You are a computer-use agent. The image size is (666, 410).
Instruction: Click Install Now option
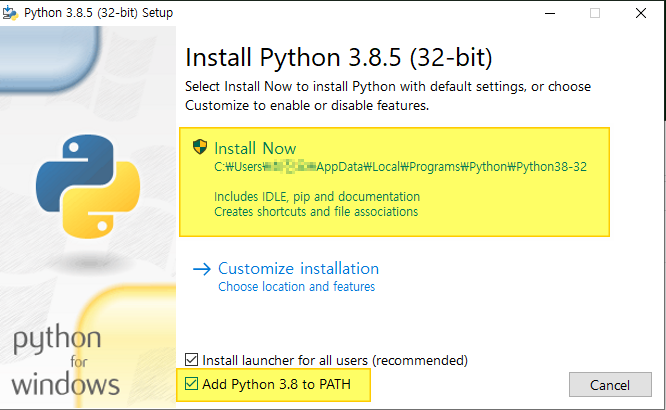pos(394,182)
